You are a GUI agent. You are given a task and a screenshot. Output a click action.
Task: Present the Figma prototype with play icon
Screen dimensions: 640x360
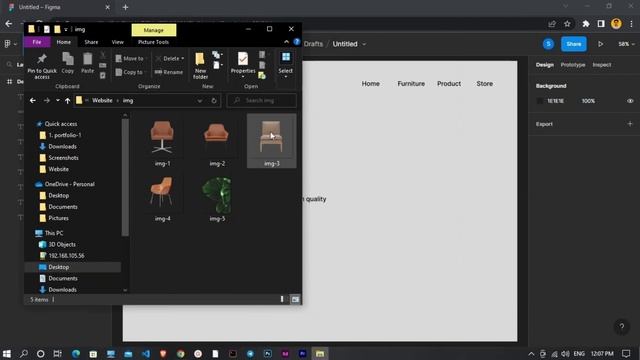coord(600,44)
